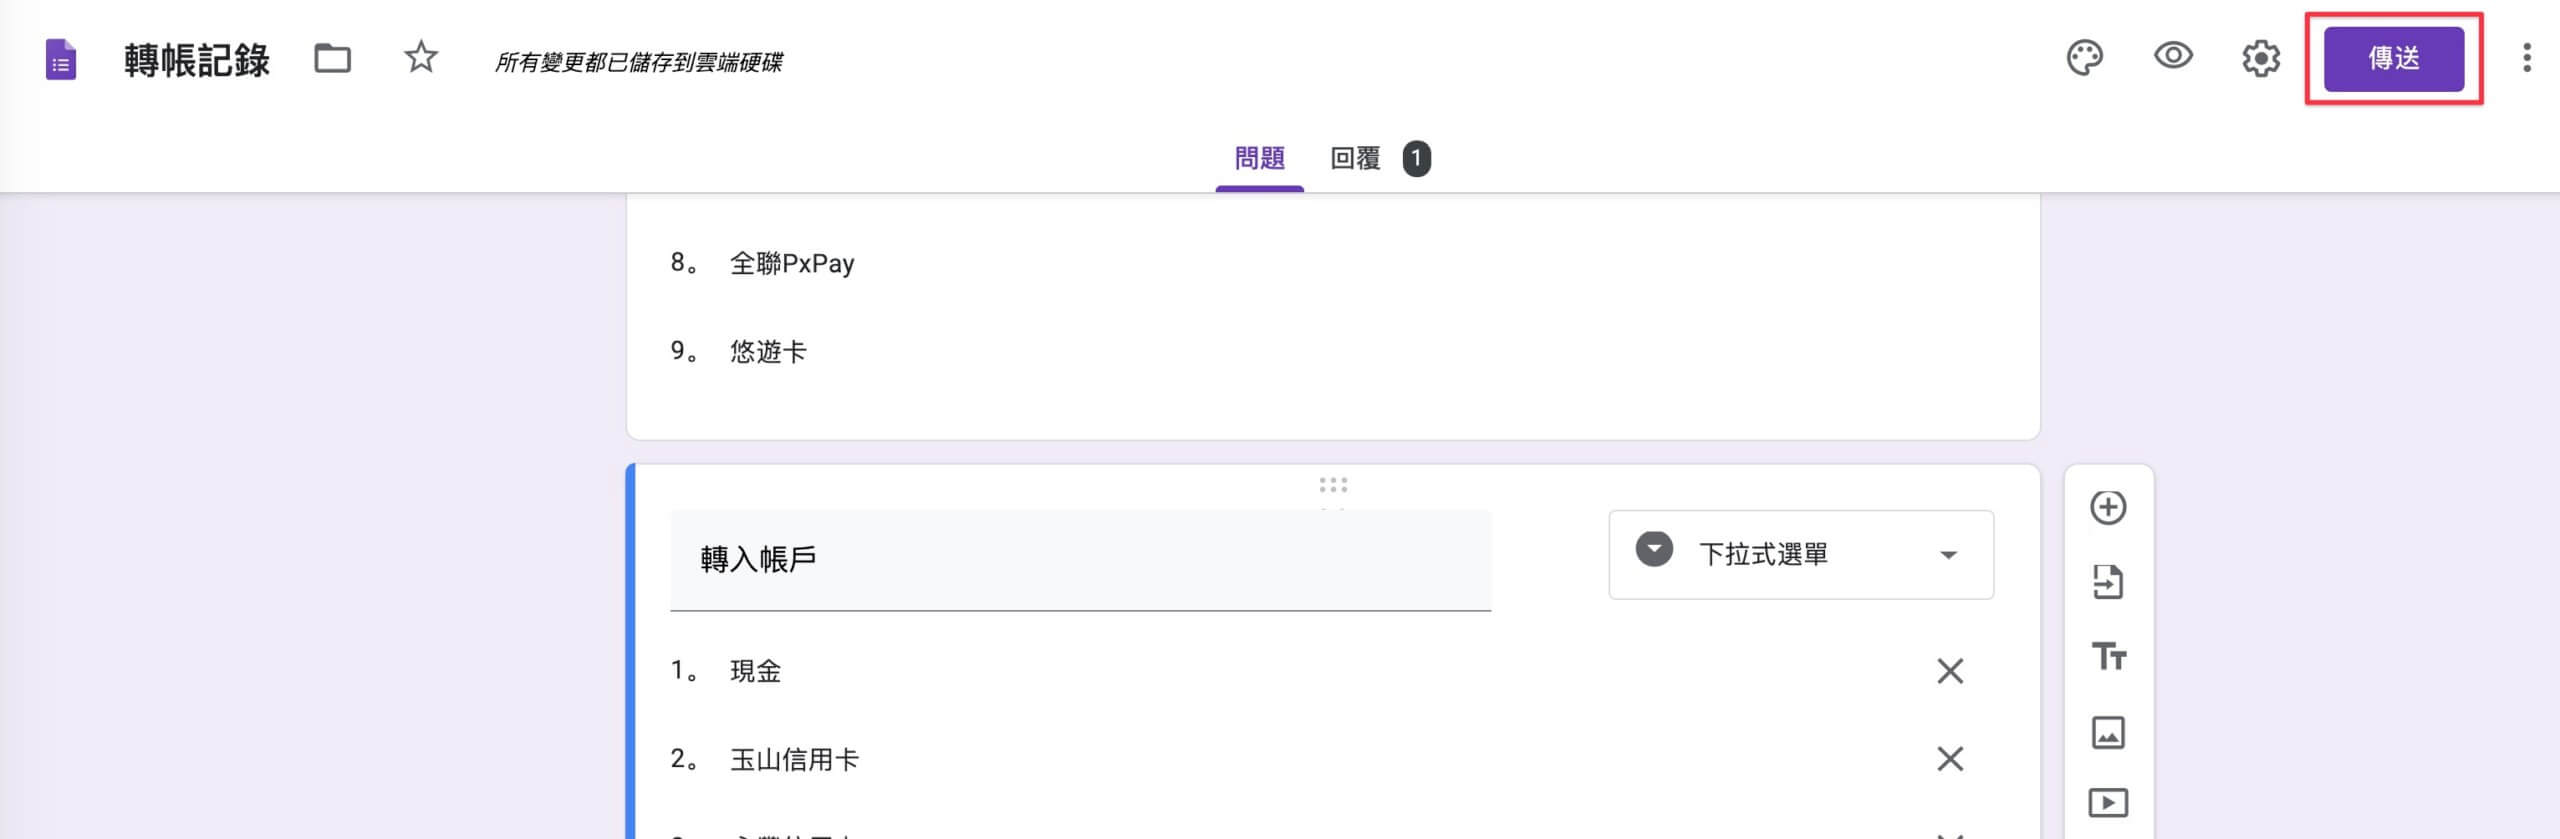Open the three-dot more options menu
The width and height of the screenshot is (2560, 839).
coord(2527,58)
